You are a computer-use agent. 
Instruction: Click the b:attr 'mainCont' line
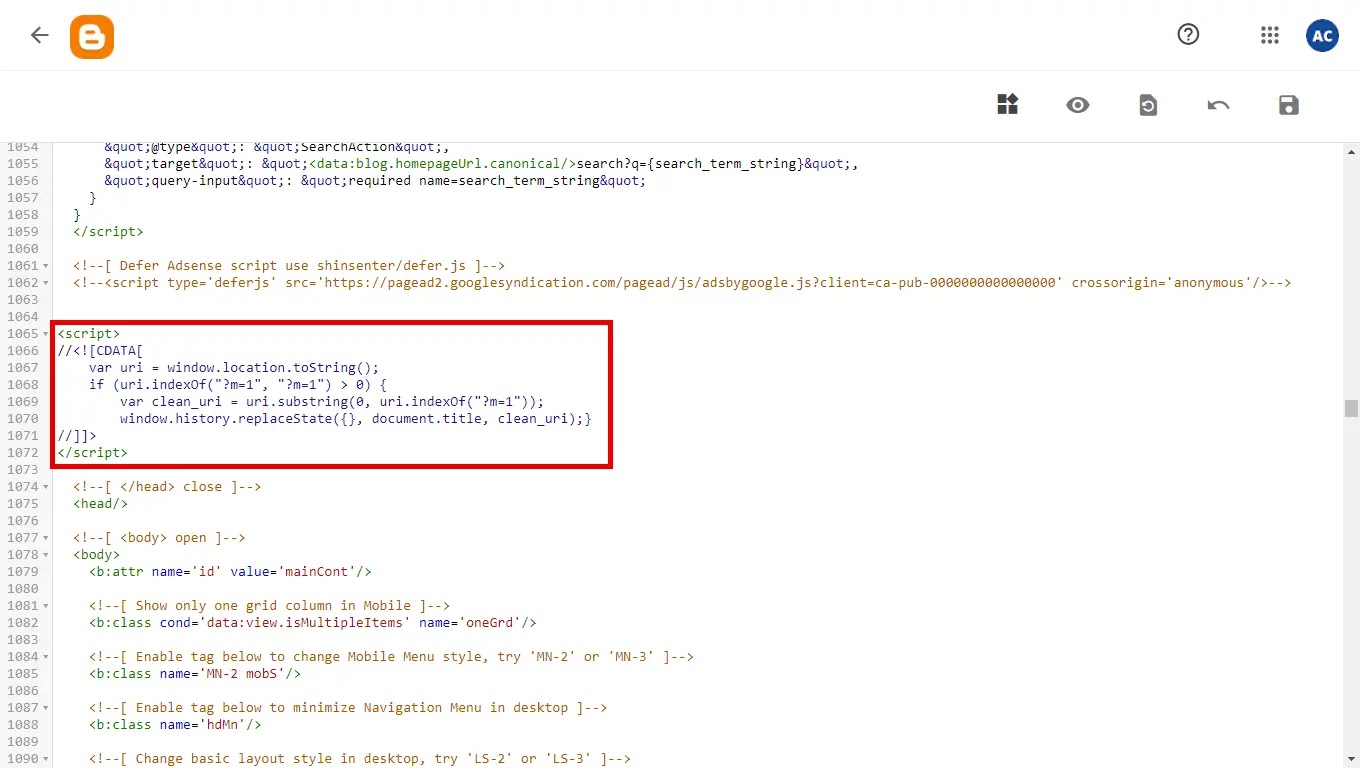pos(230,571)
